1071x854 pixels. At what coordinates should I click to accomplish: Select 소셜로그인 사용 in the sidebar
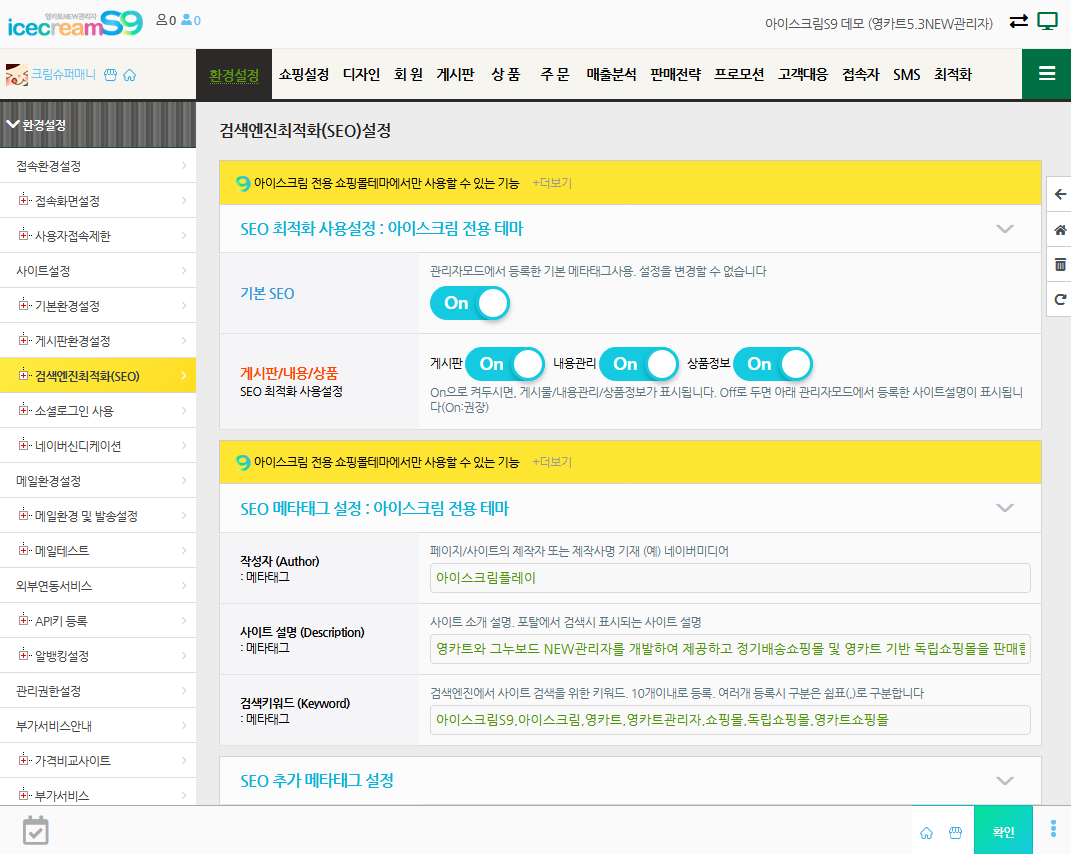click(x=74, y=411)
